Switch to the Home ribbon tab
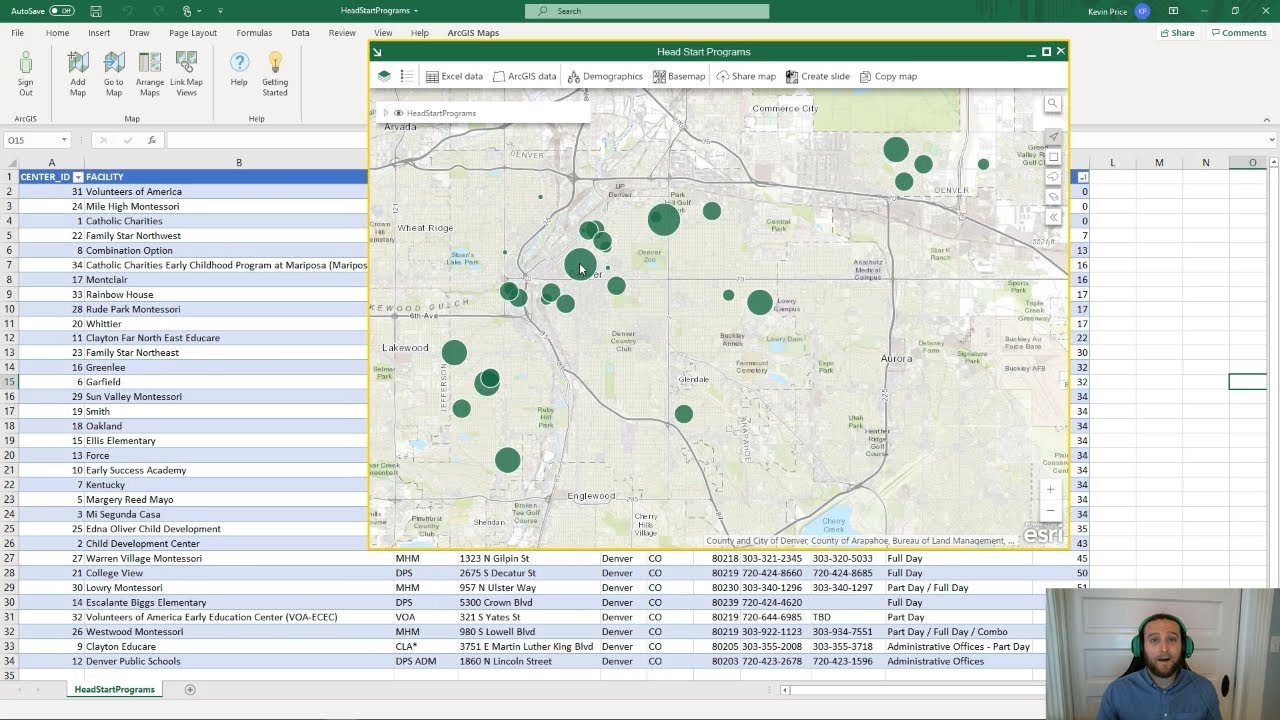Viewport: 1280px width, 720px height. coord(57,33)
